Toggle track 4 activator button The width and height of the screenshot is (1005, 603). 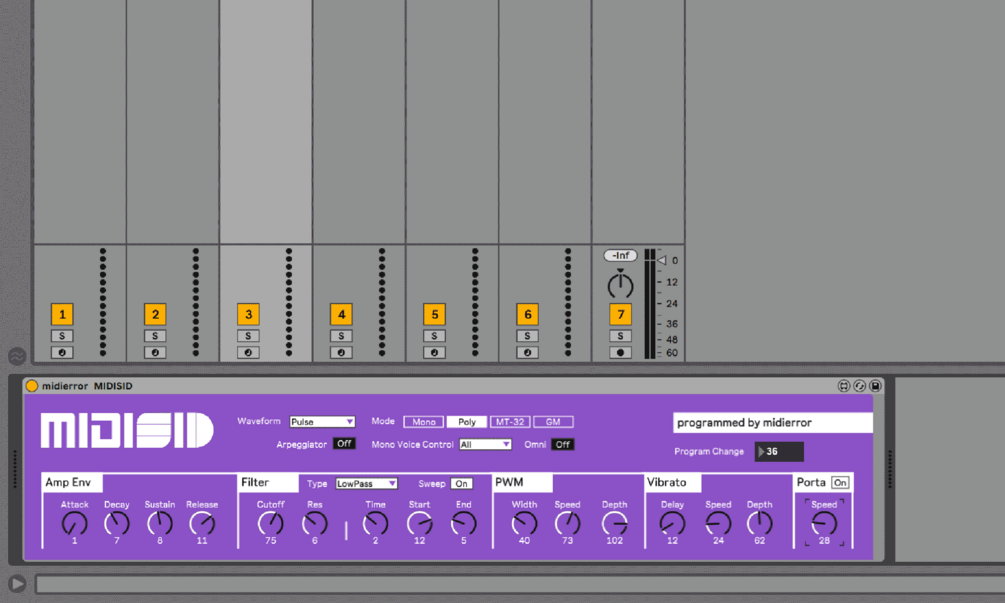341,315
